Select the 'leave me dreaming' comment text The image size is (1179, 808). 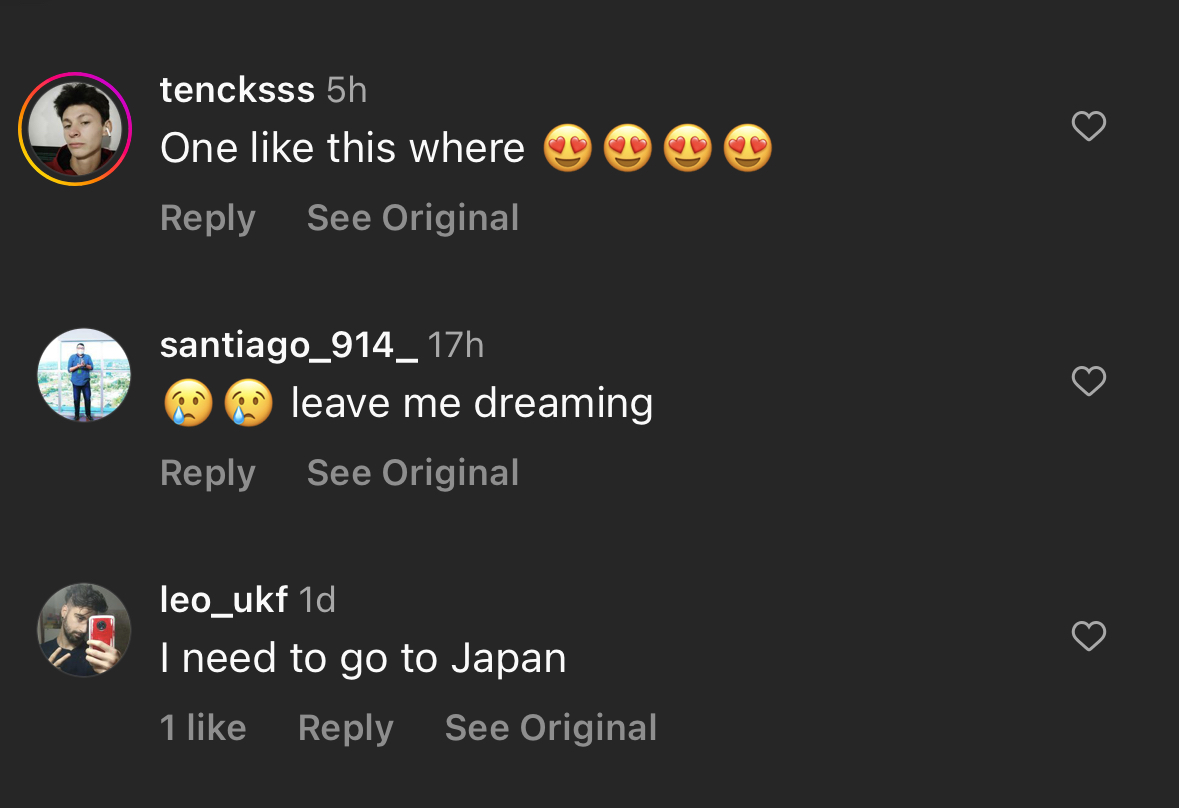(472, 404)
